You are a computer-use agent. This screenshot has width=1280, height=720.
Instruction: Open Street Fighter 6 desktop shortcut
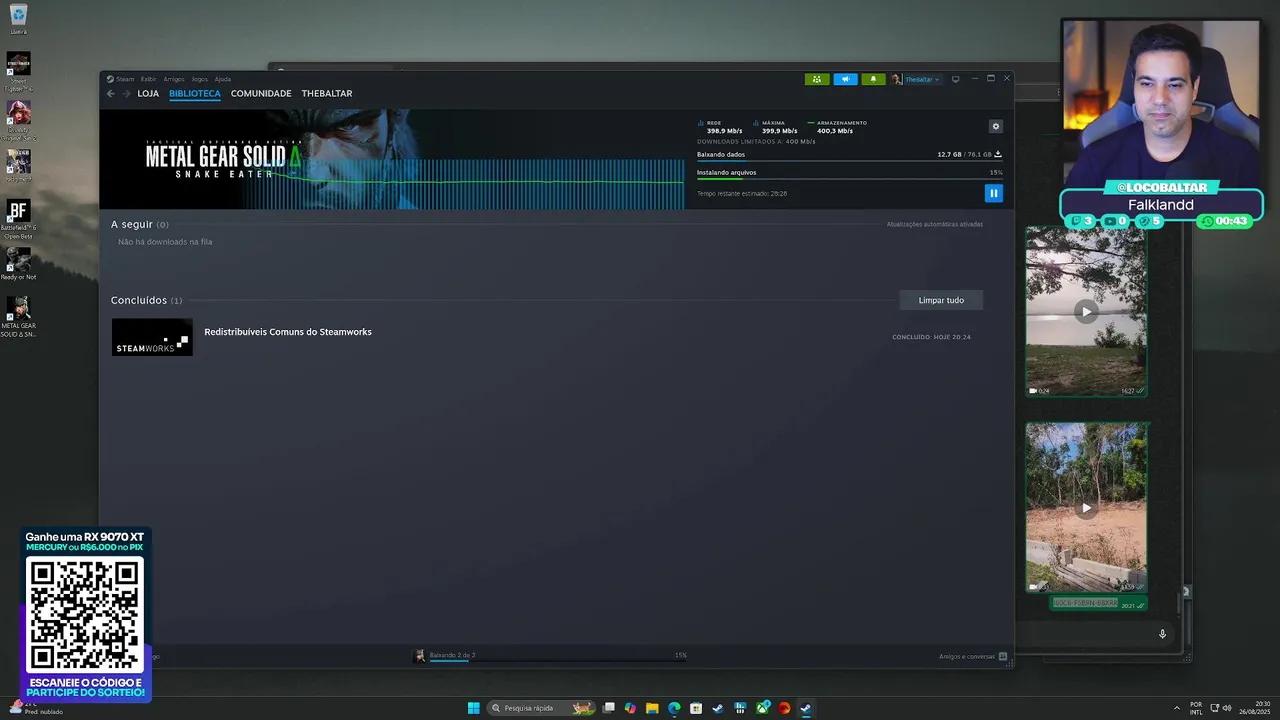pyautogui.click(x=18, y=72)
